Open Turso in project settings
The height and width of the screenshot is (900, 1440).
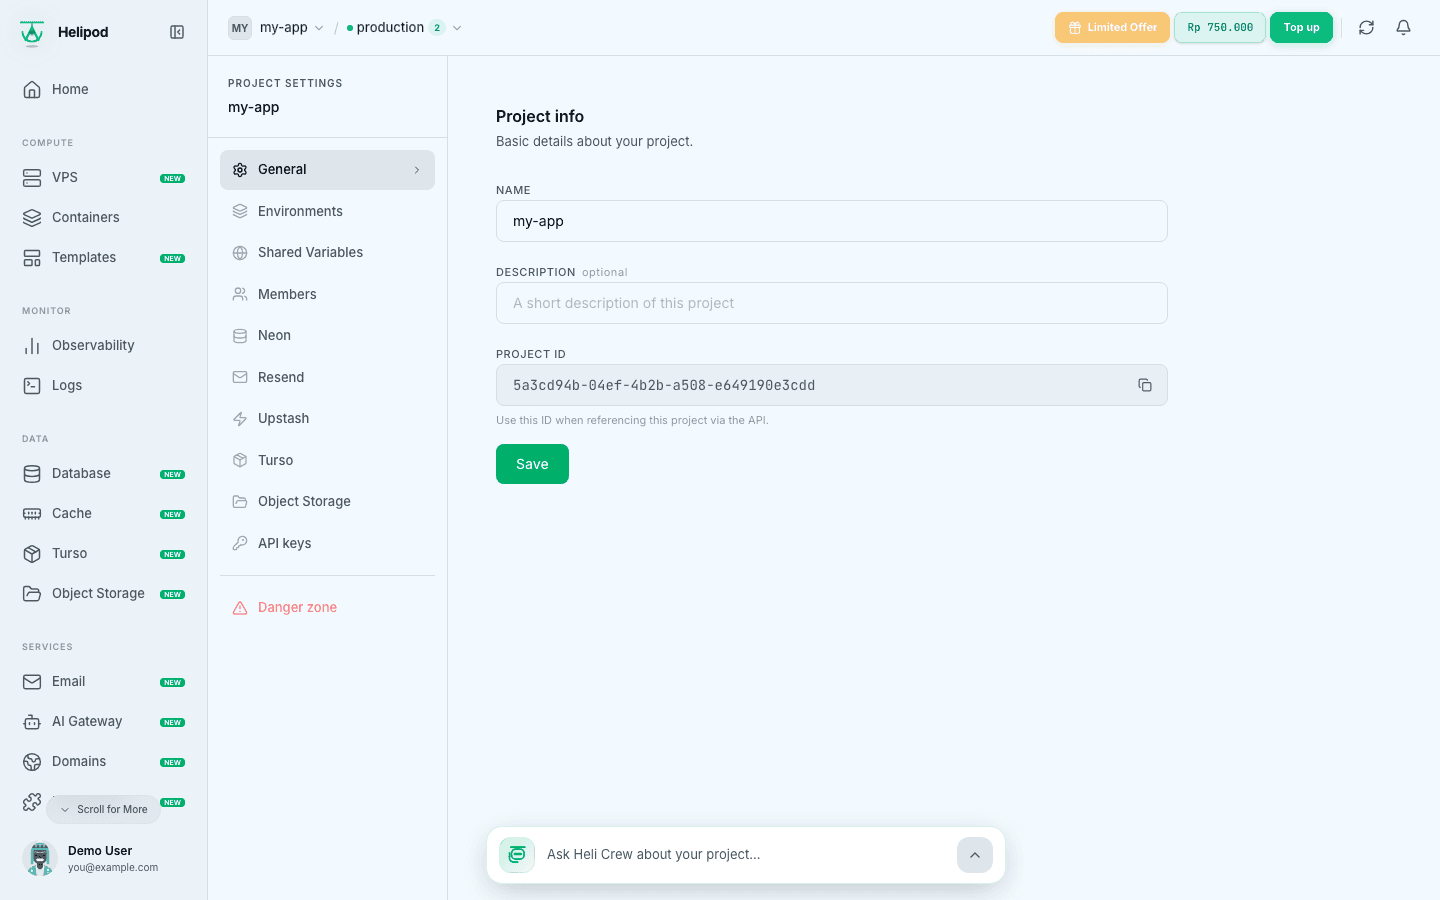(x=327, y=460)
